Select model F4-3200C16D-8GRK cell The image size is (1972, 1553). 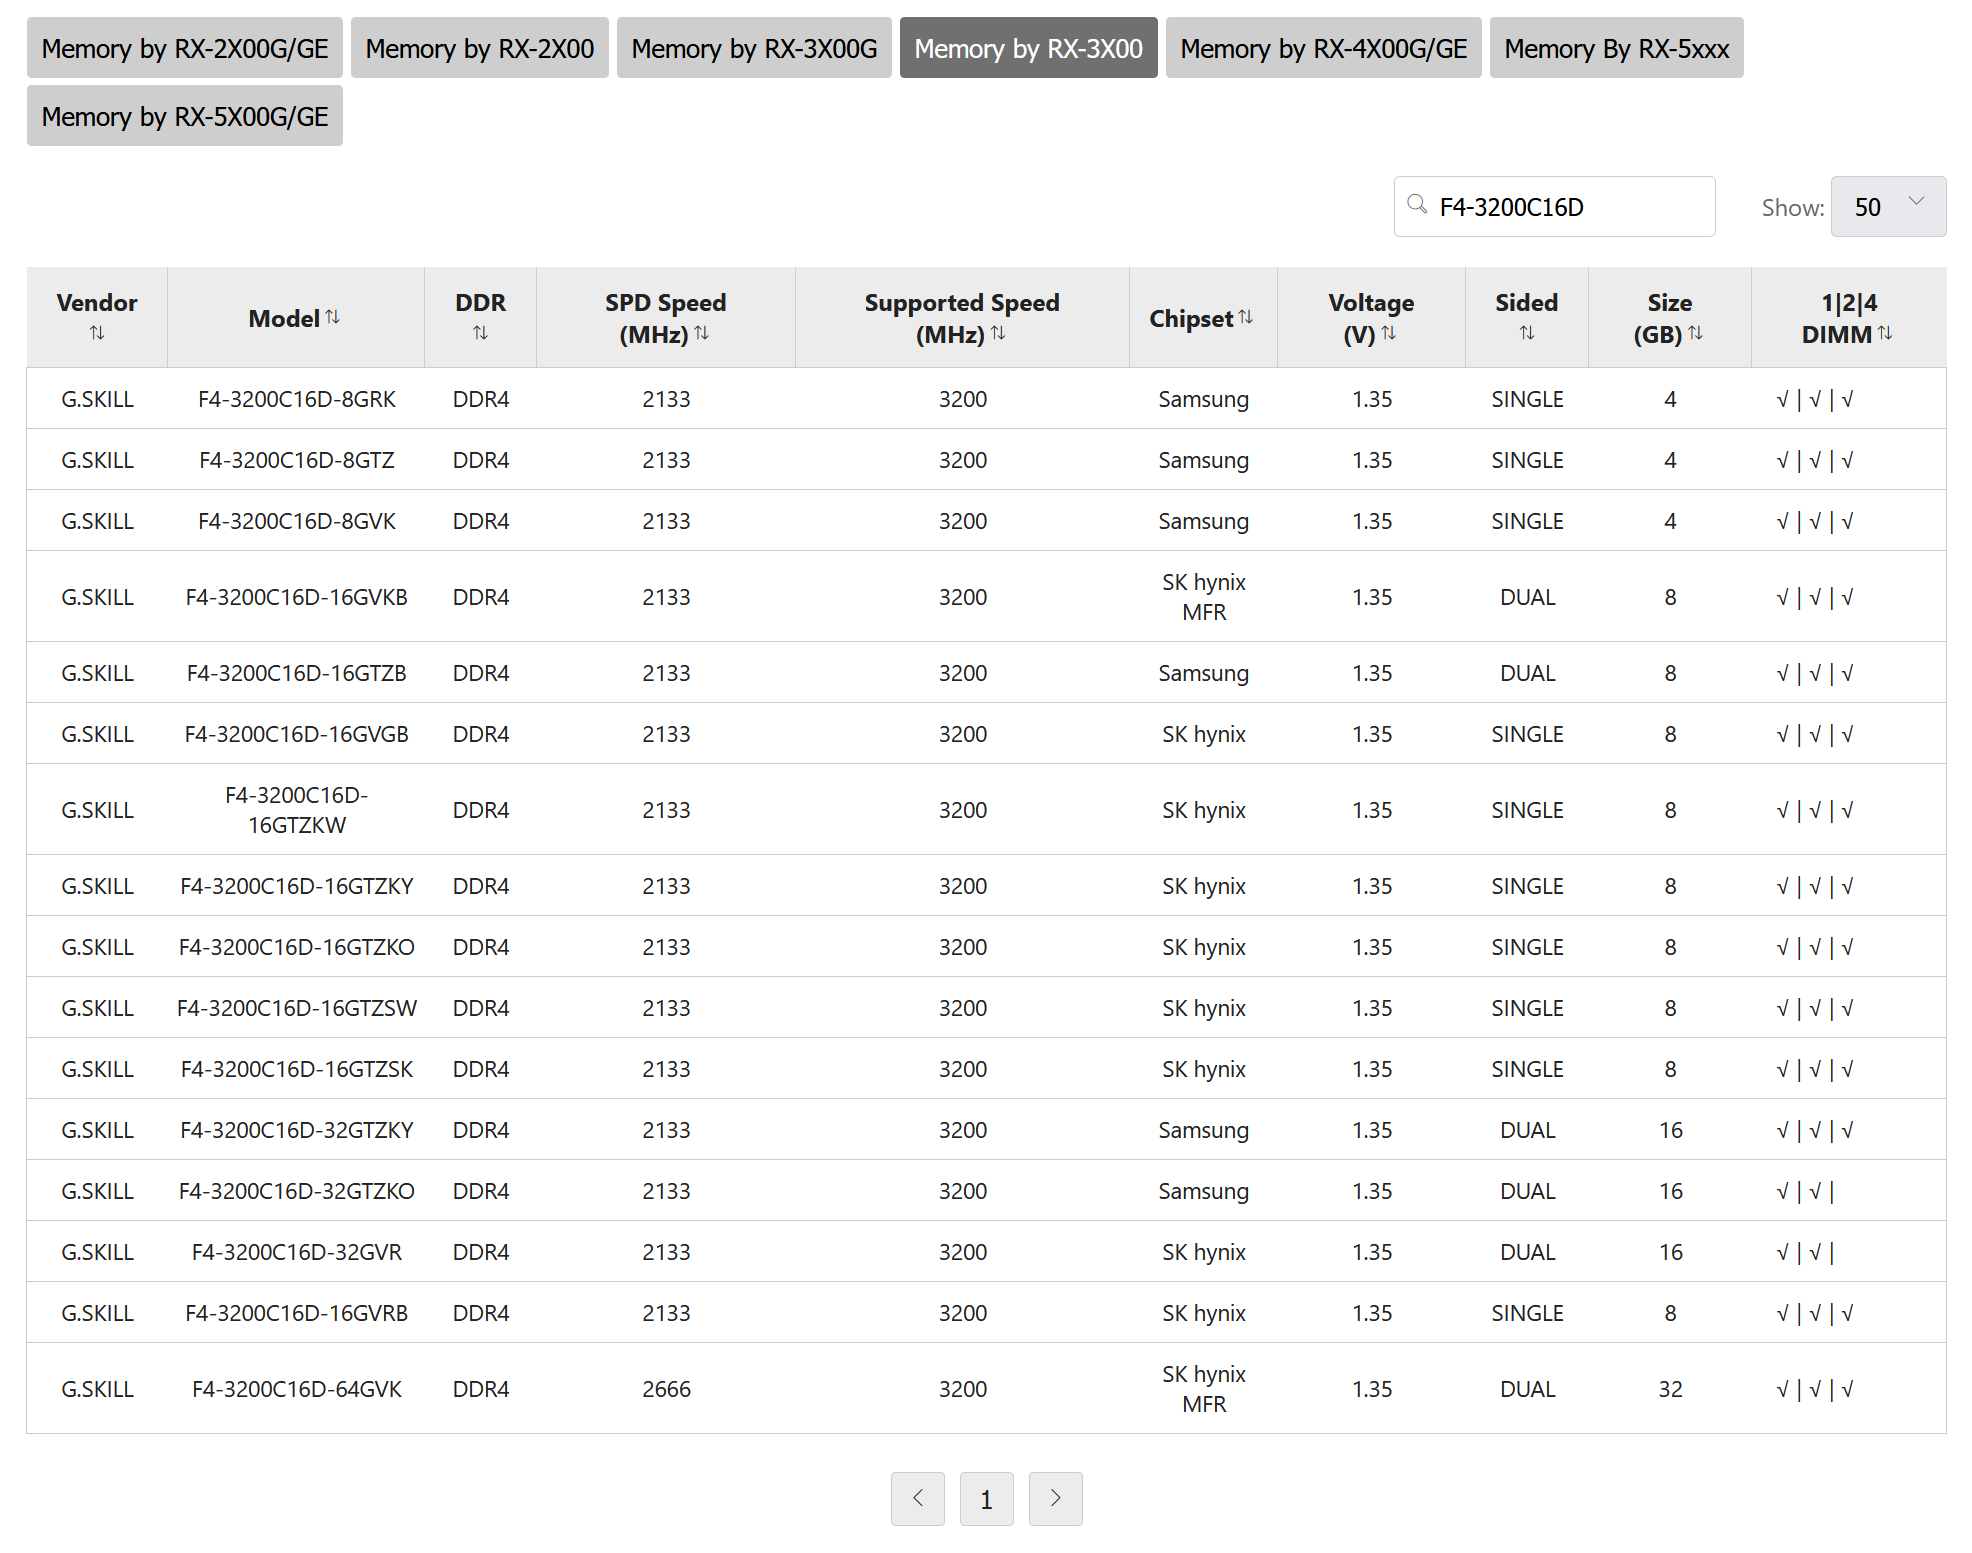click(297, 399)
